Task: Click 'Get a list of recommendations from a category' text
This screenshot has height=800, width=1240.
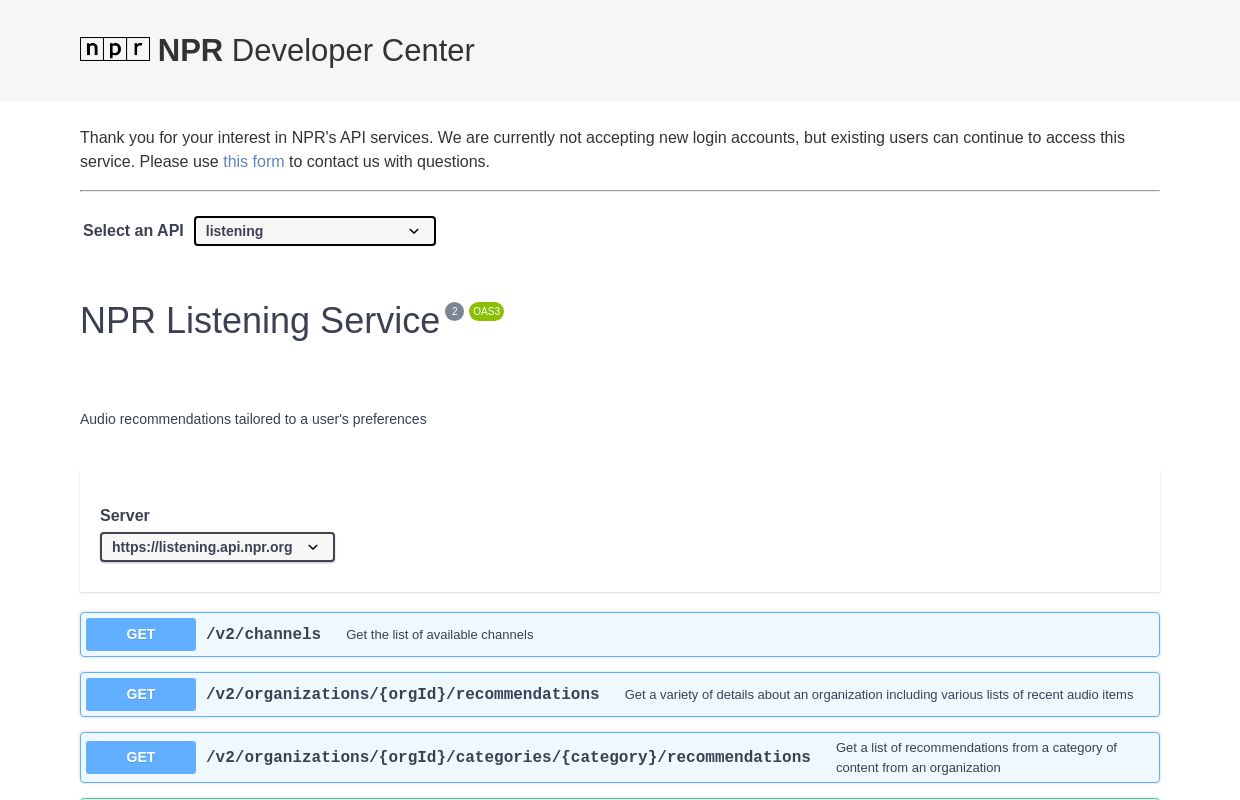Action: (976, 757)
